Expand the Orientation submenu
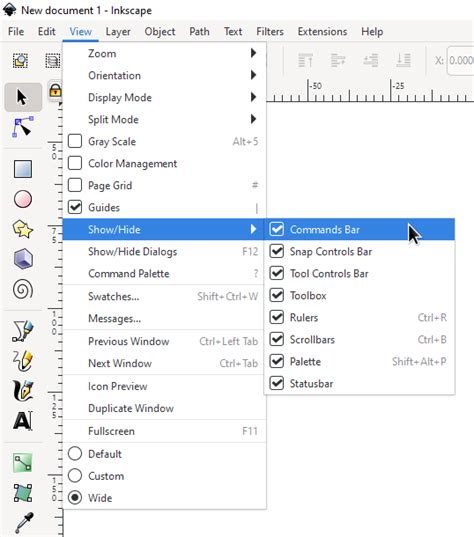Viewport: 474px width, 537px height. [x=164, y=75]
